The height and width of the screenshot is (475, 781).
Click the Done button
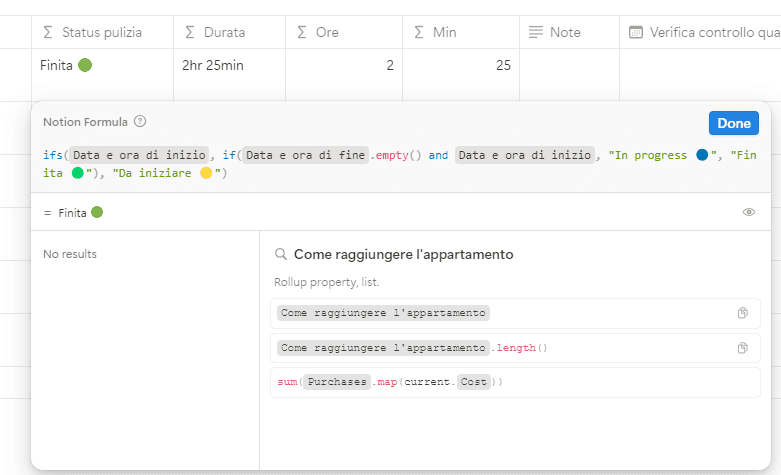point(734,123)
